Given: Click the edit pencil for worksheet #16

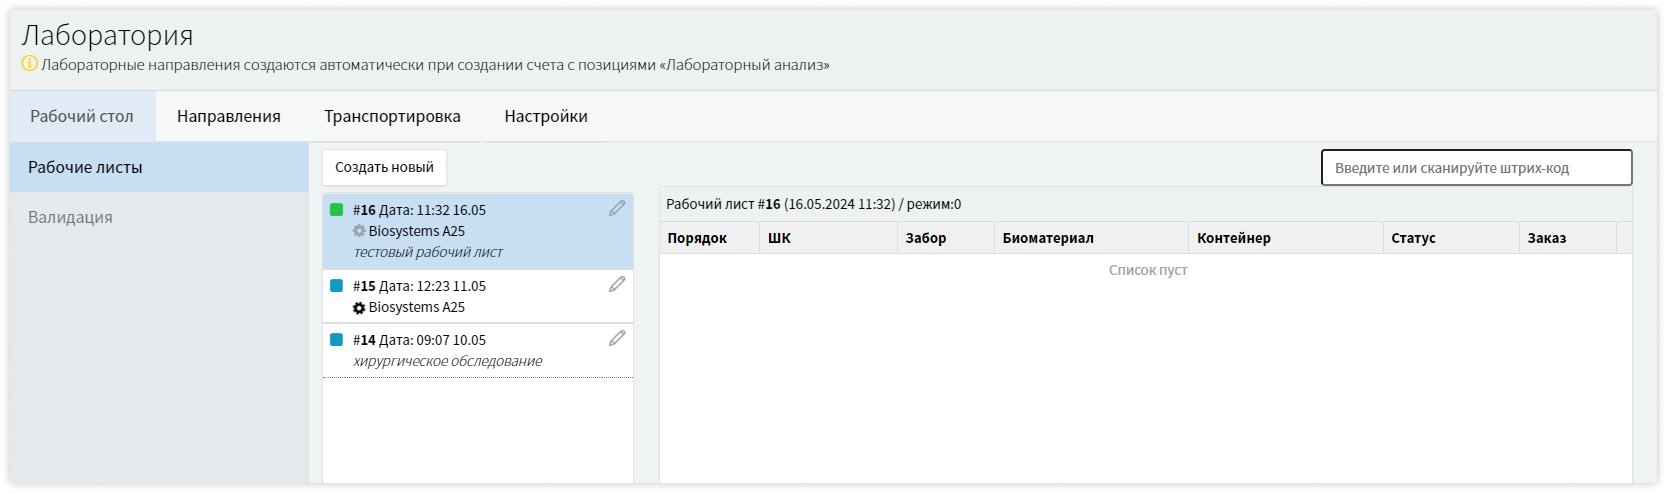Looking at the screenshot, I should [617, 208].
